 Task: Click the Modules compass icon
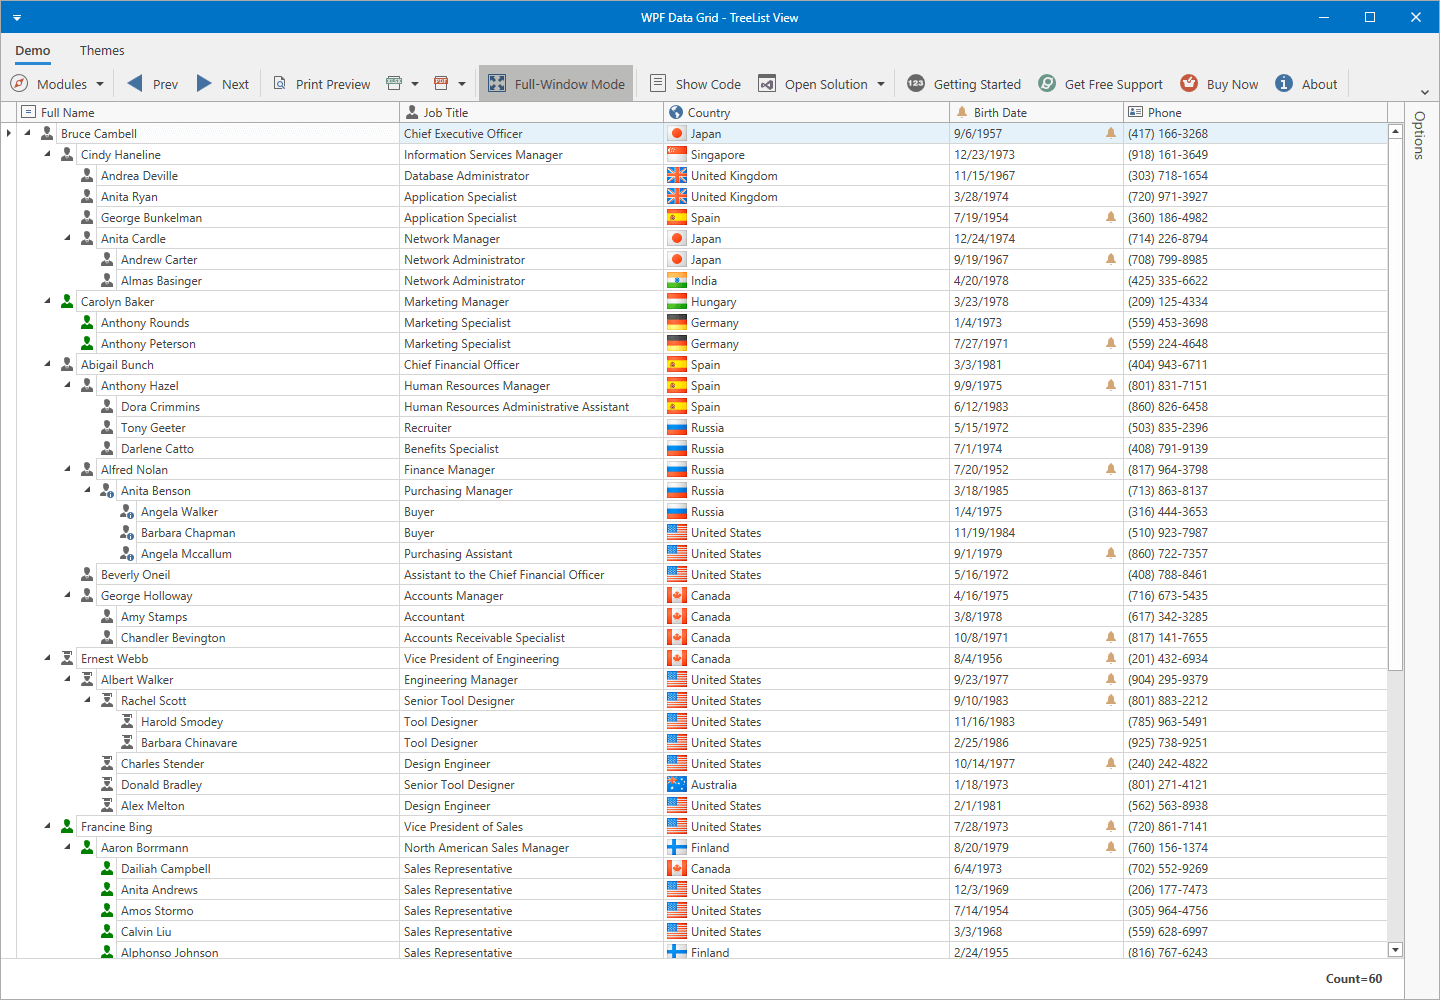(x=19, y=84)
